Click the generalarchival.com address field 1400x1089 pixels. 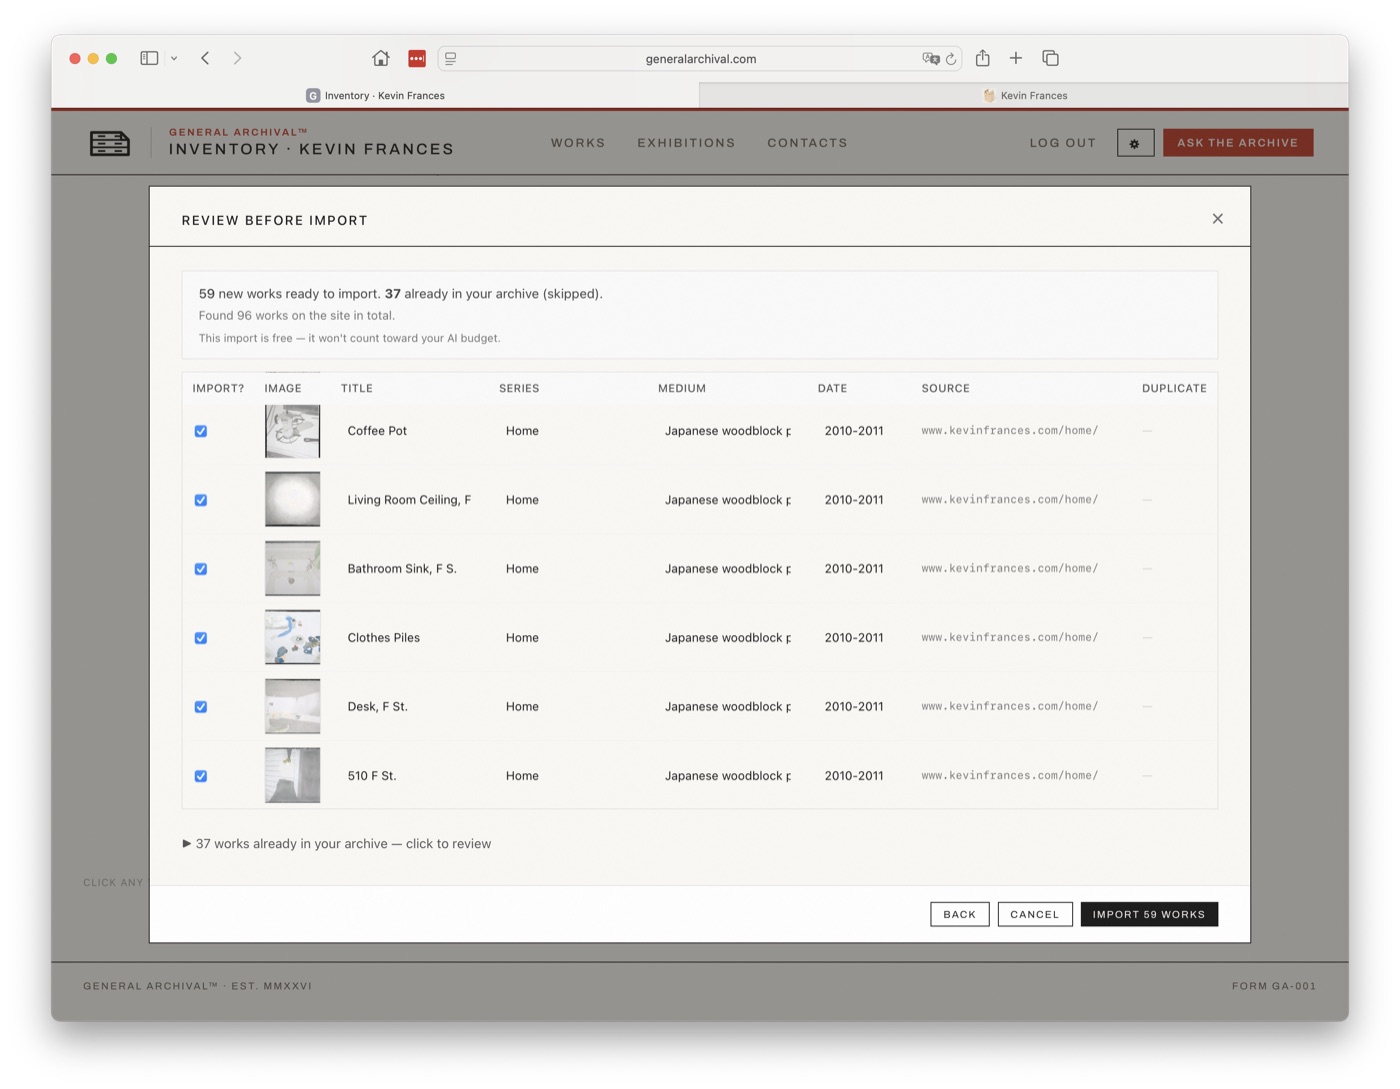(x=700, y=59)
